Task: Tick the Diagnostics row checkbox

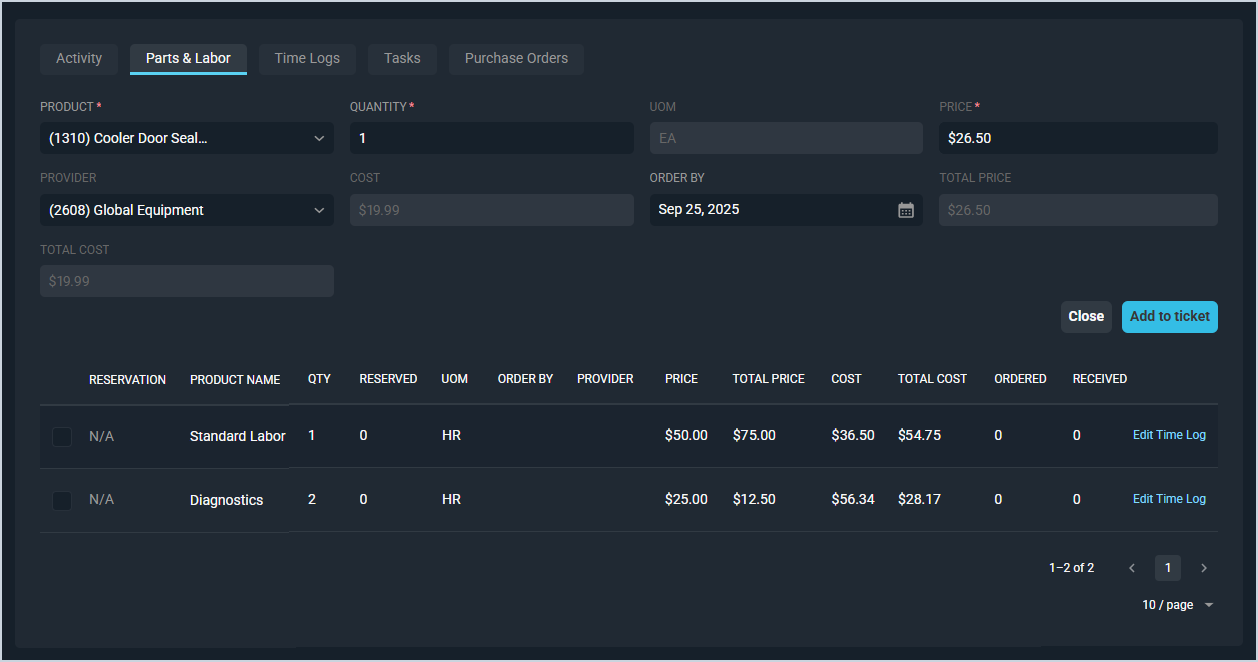Action: pyautogui.click(x=62, y=500)
